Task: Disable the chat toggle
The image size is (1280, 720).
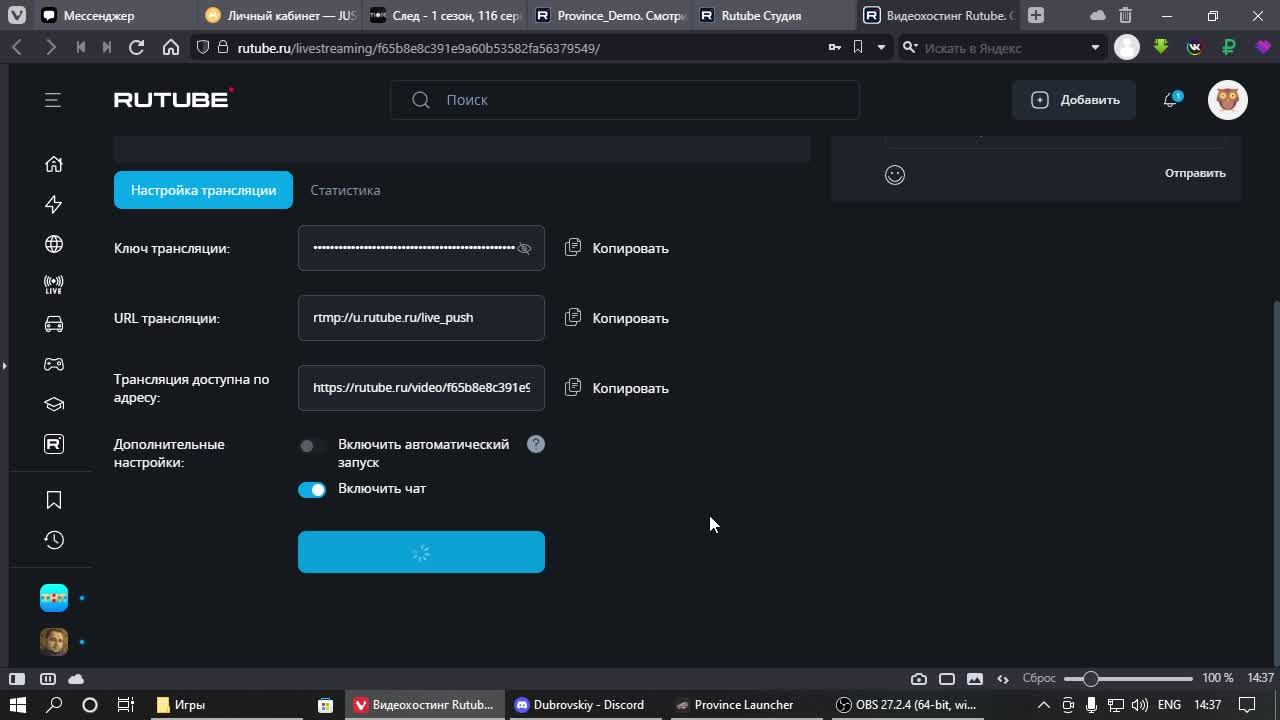Action: [x=312, y=490]
